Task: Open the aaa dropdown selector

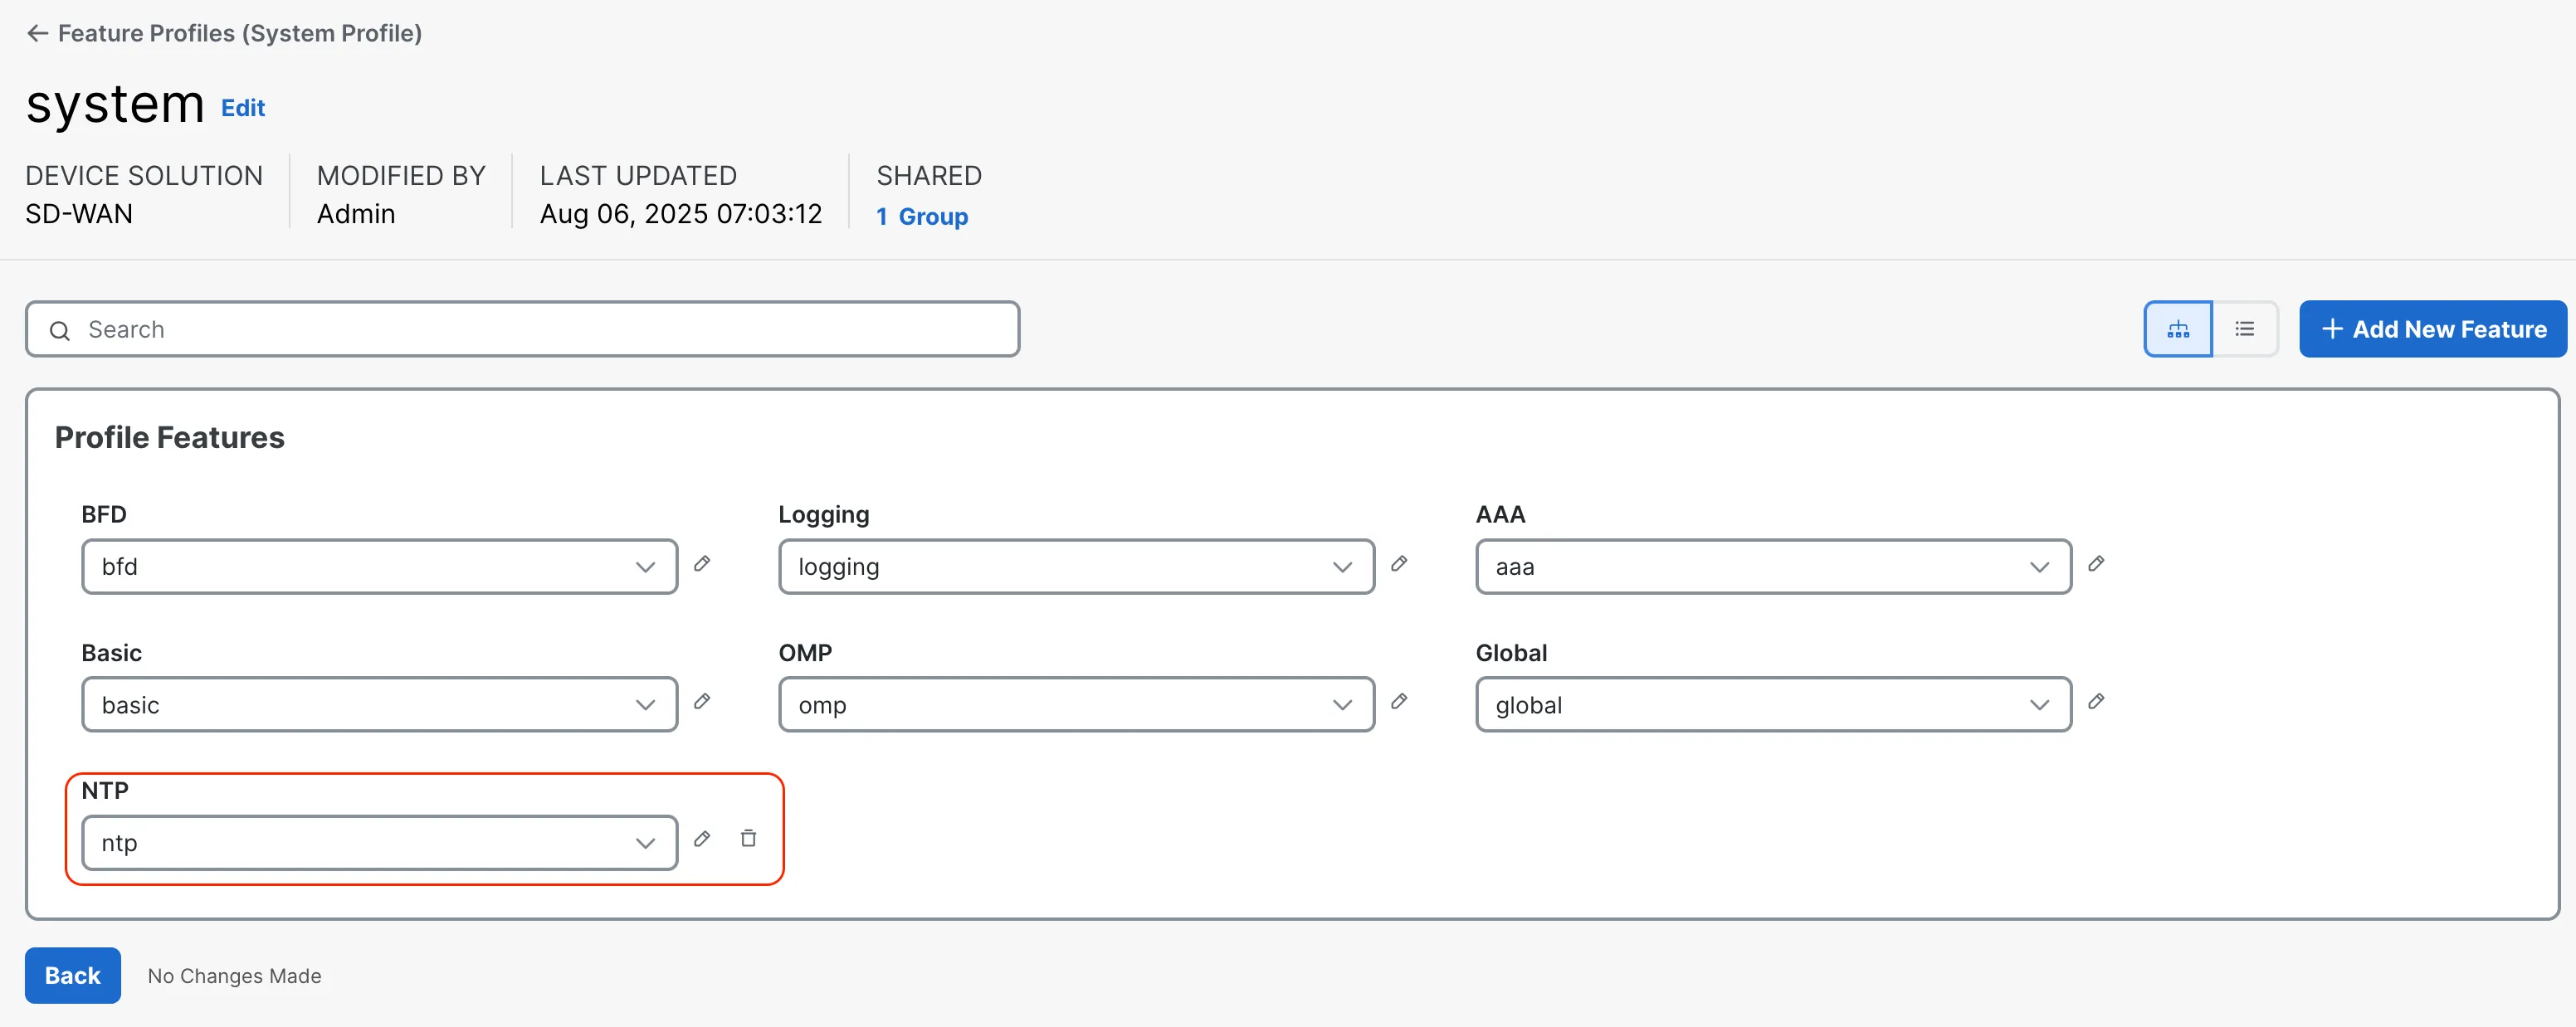Action: click(1773, 567)
